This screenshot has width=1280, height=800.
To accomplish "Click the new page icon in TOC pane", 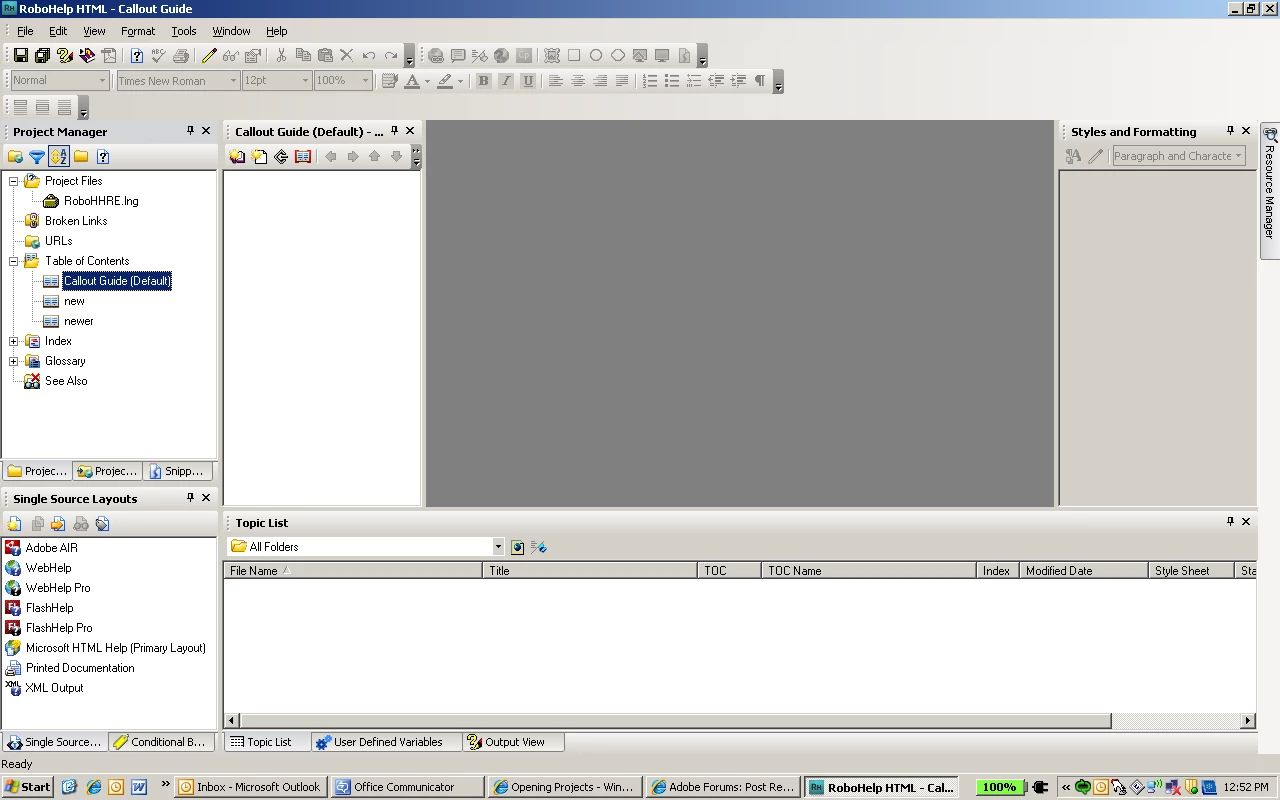I will pos(259,157).
